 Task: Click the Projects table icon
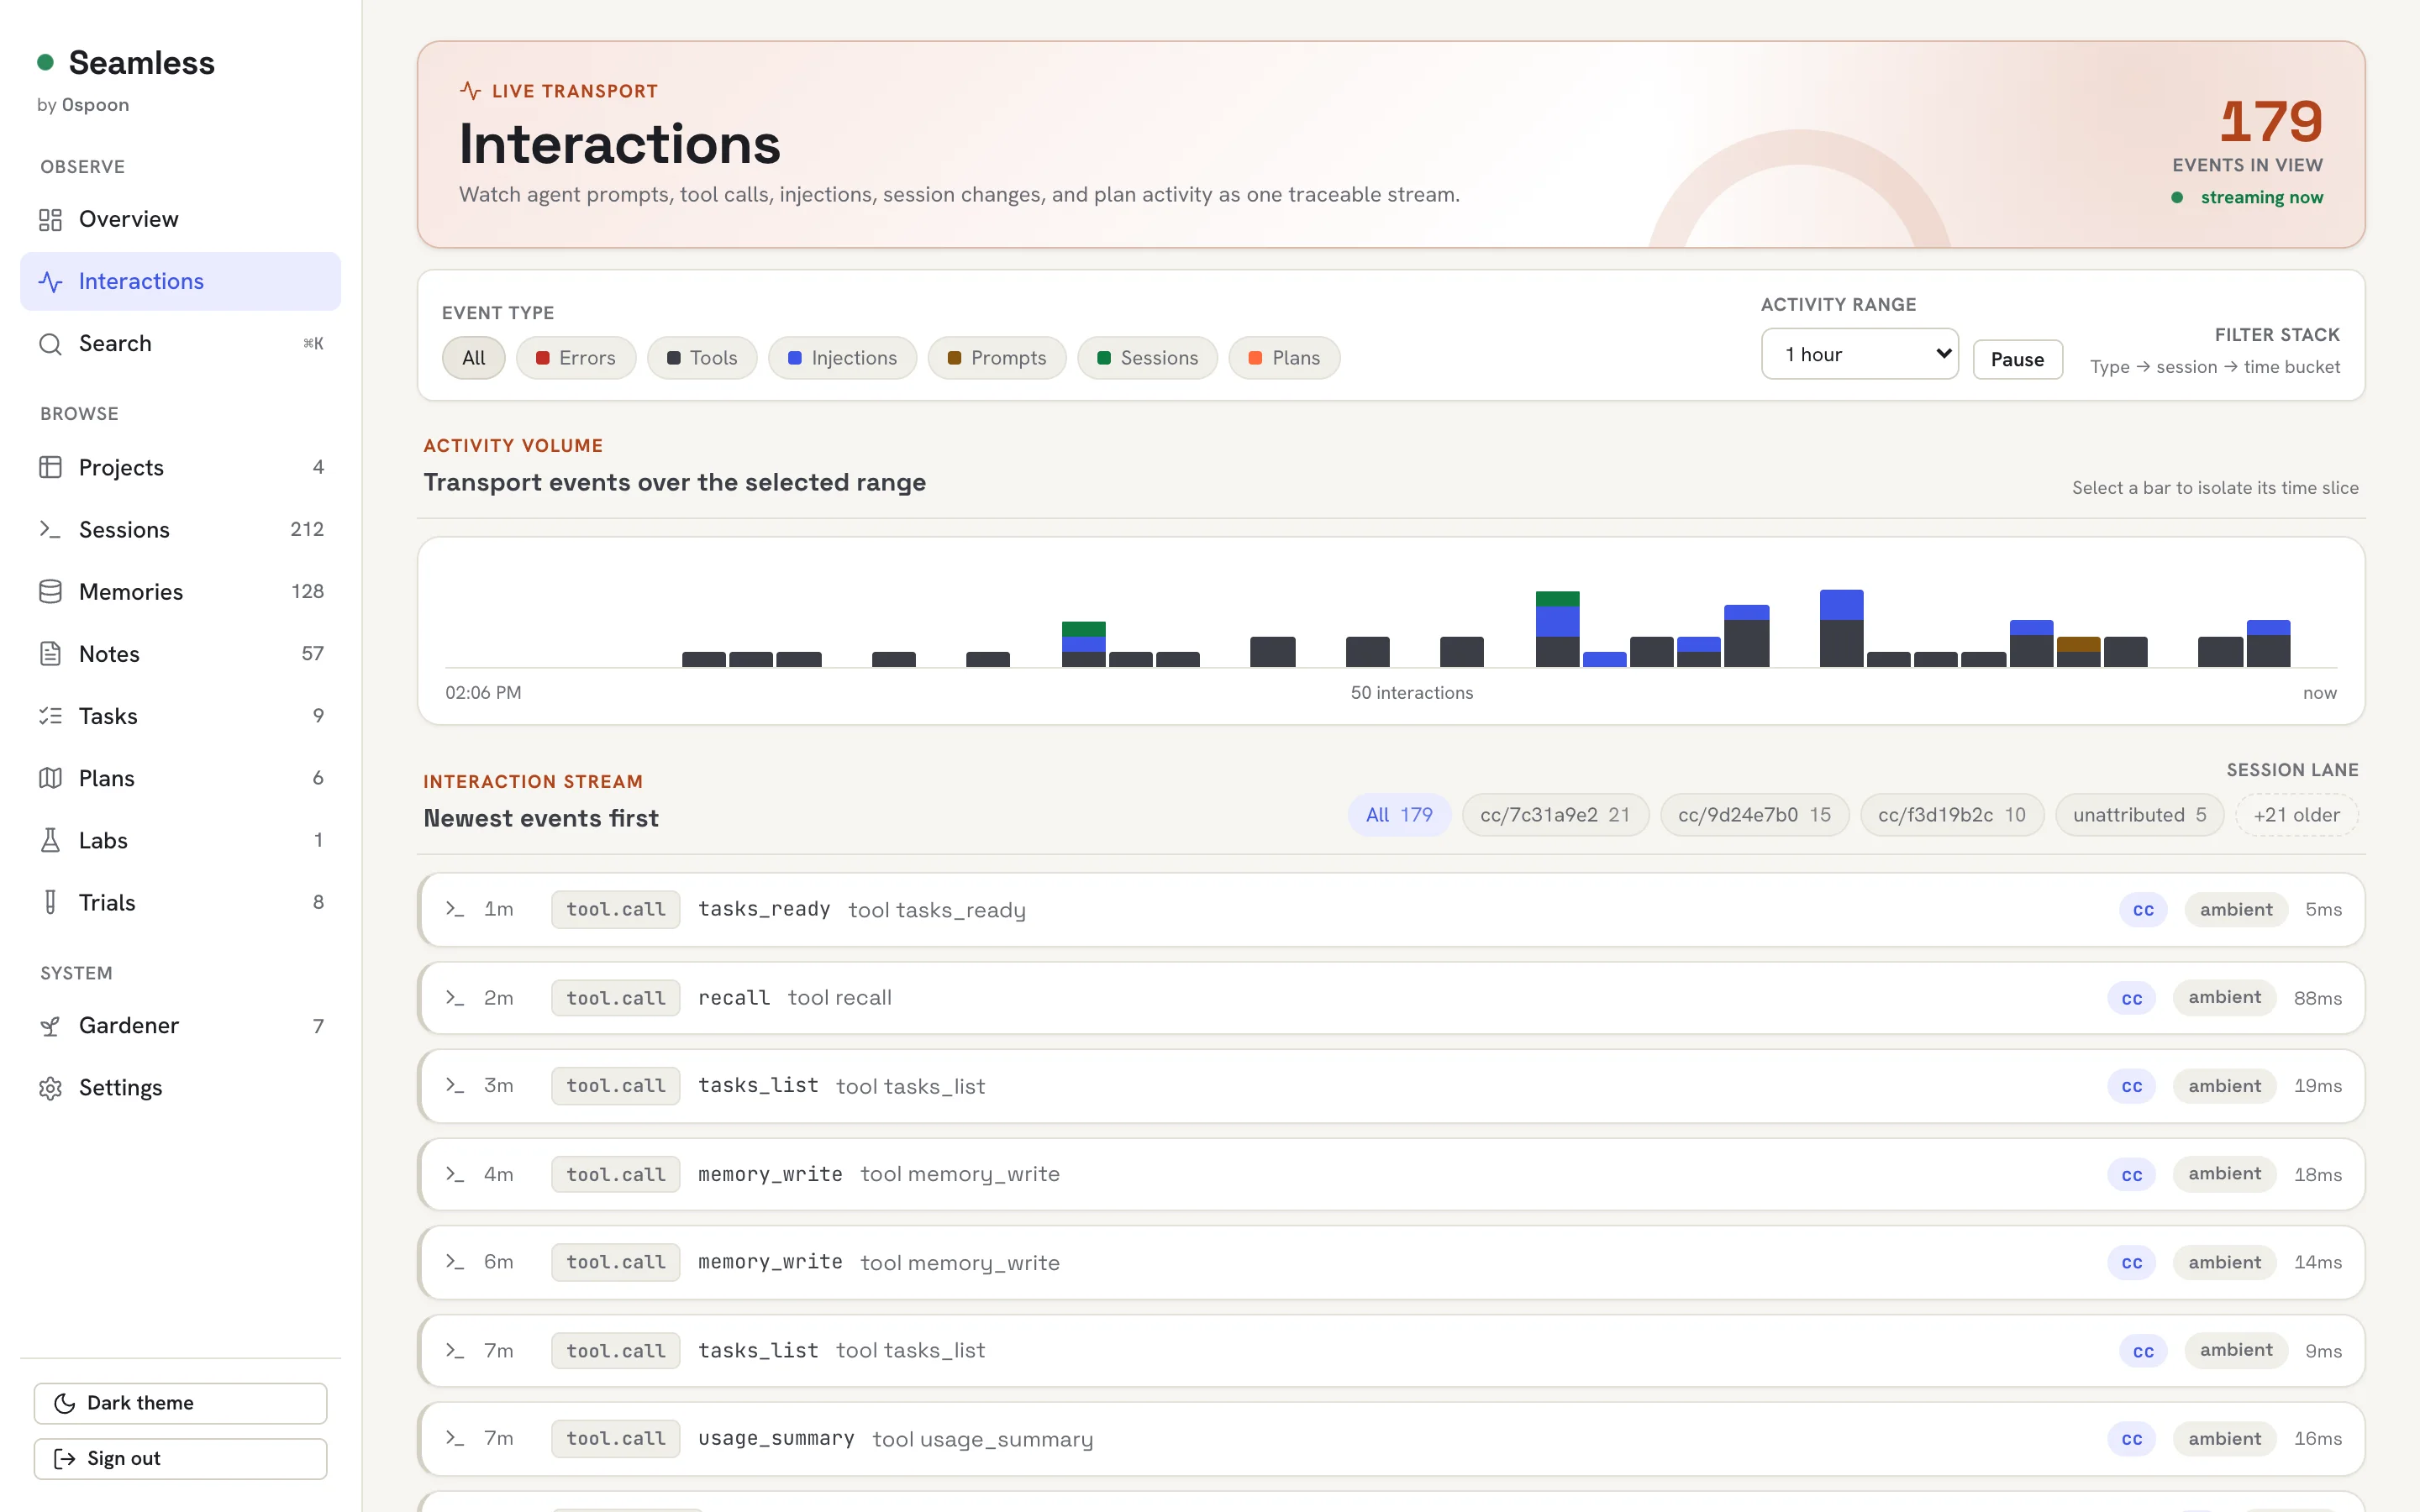tap(50, 467)
